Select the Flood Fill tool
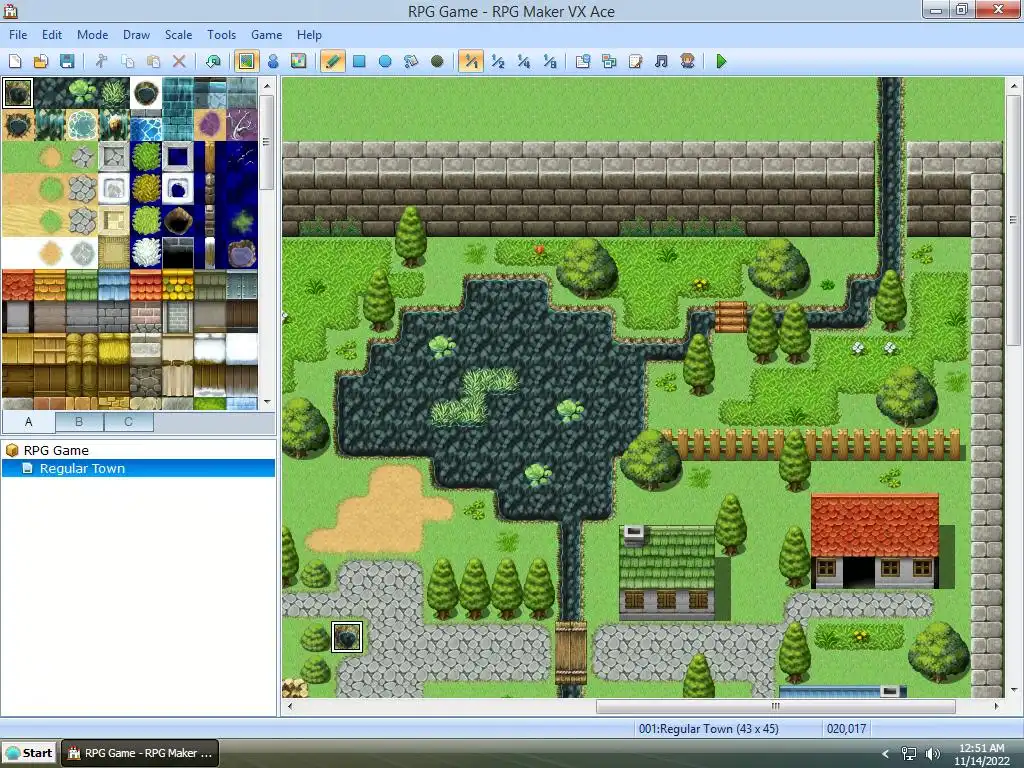This screenshot has width=1024, height=768. 411,61
